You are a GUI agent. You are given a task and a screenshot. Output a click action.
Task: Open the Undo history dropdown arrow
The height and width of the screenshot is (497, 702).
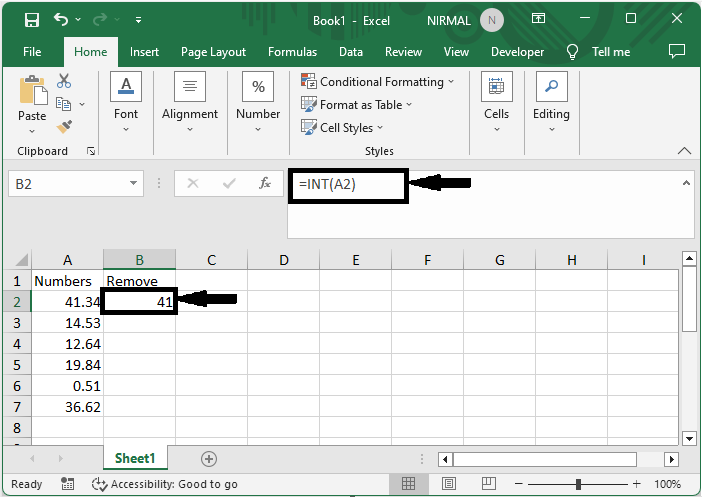click(x=78, y=19)
